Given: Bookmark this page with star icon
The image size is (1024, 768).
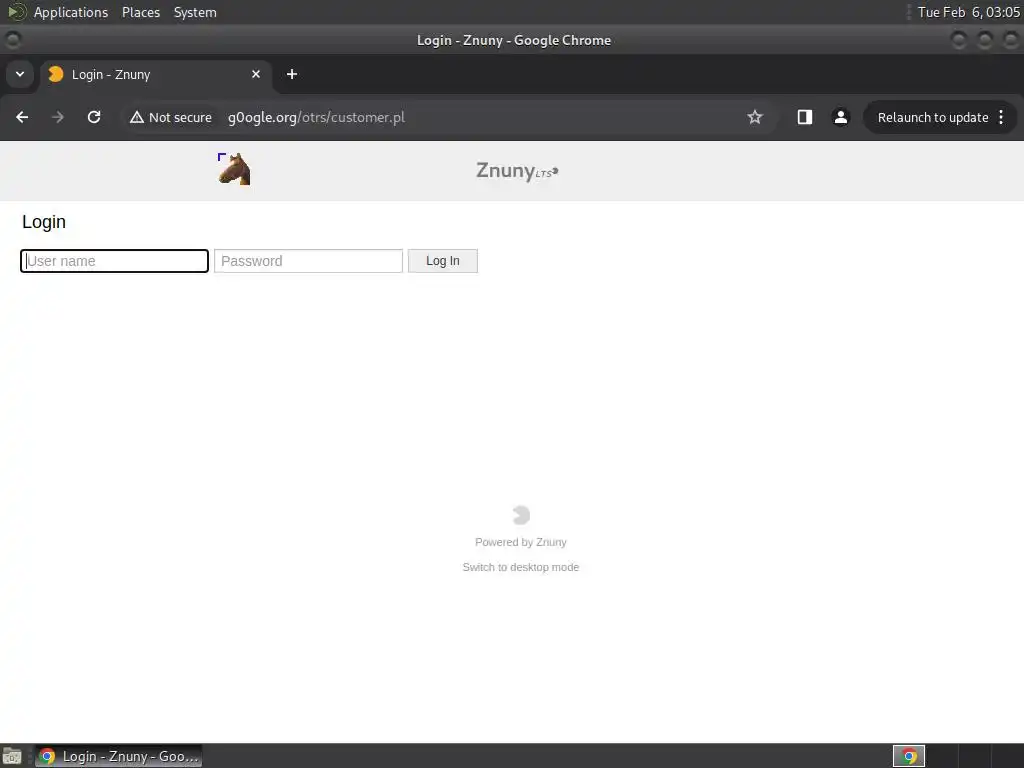Looking at the screenshot, I should click(x=755, y=117).
